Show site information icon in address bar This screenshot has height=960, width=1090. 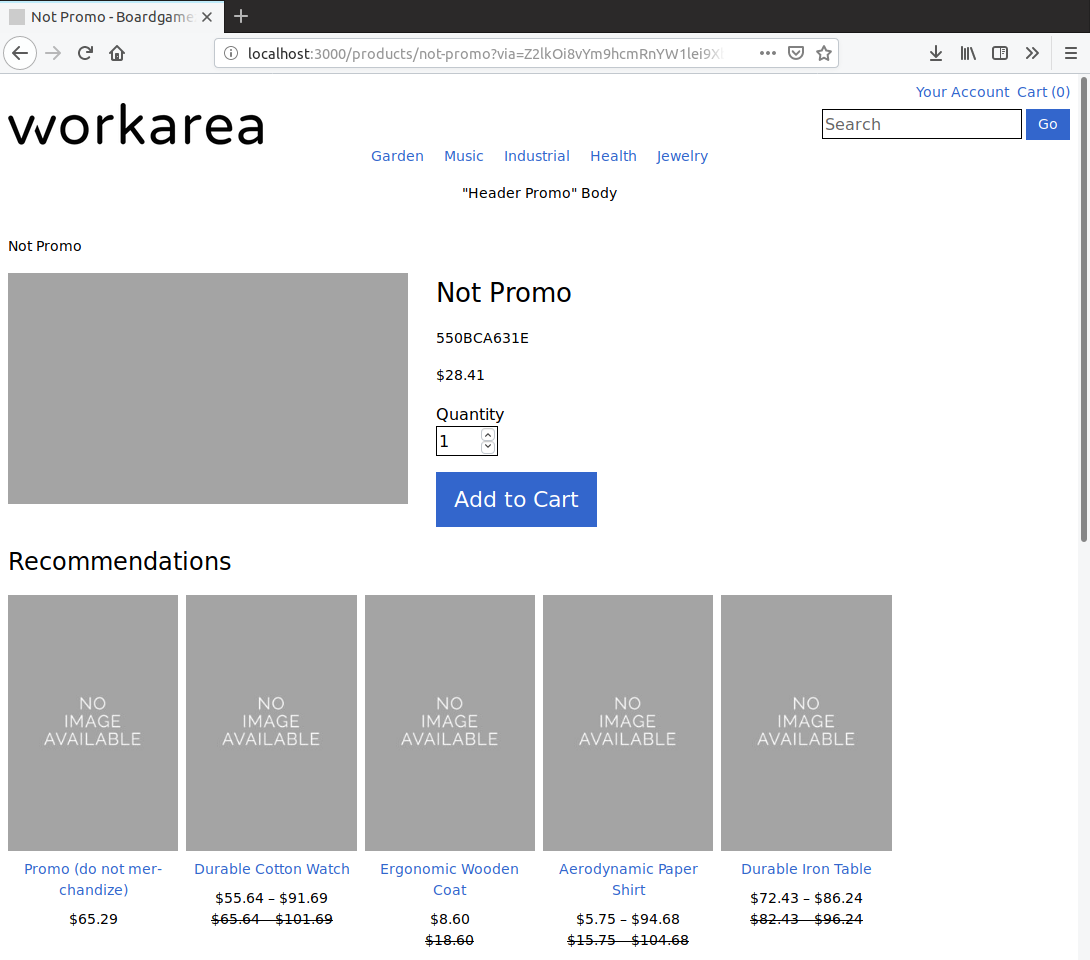coord(231,54)
